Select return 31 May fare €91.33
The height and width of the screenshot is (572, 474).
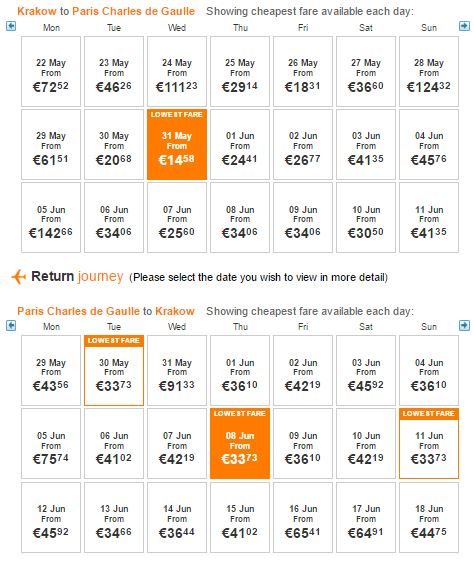click(177, 371)
